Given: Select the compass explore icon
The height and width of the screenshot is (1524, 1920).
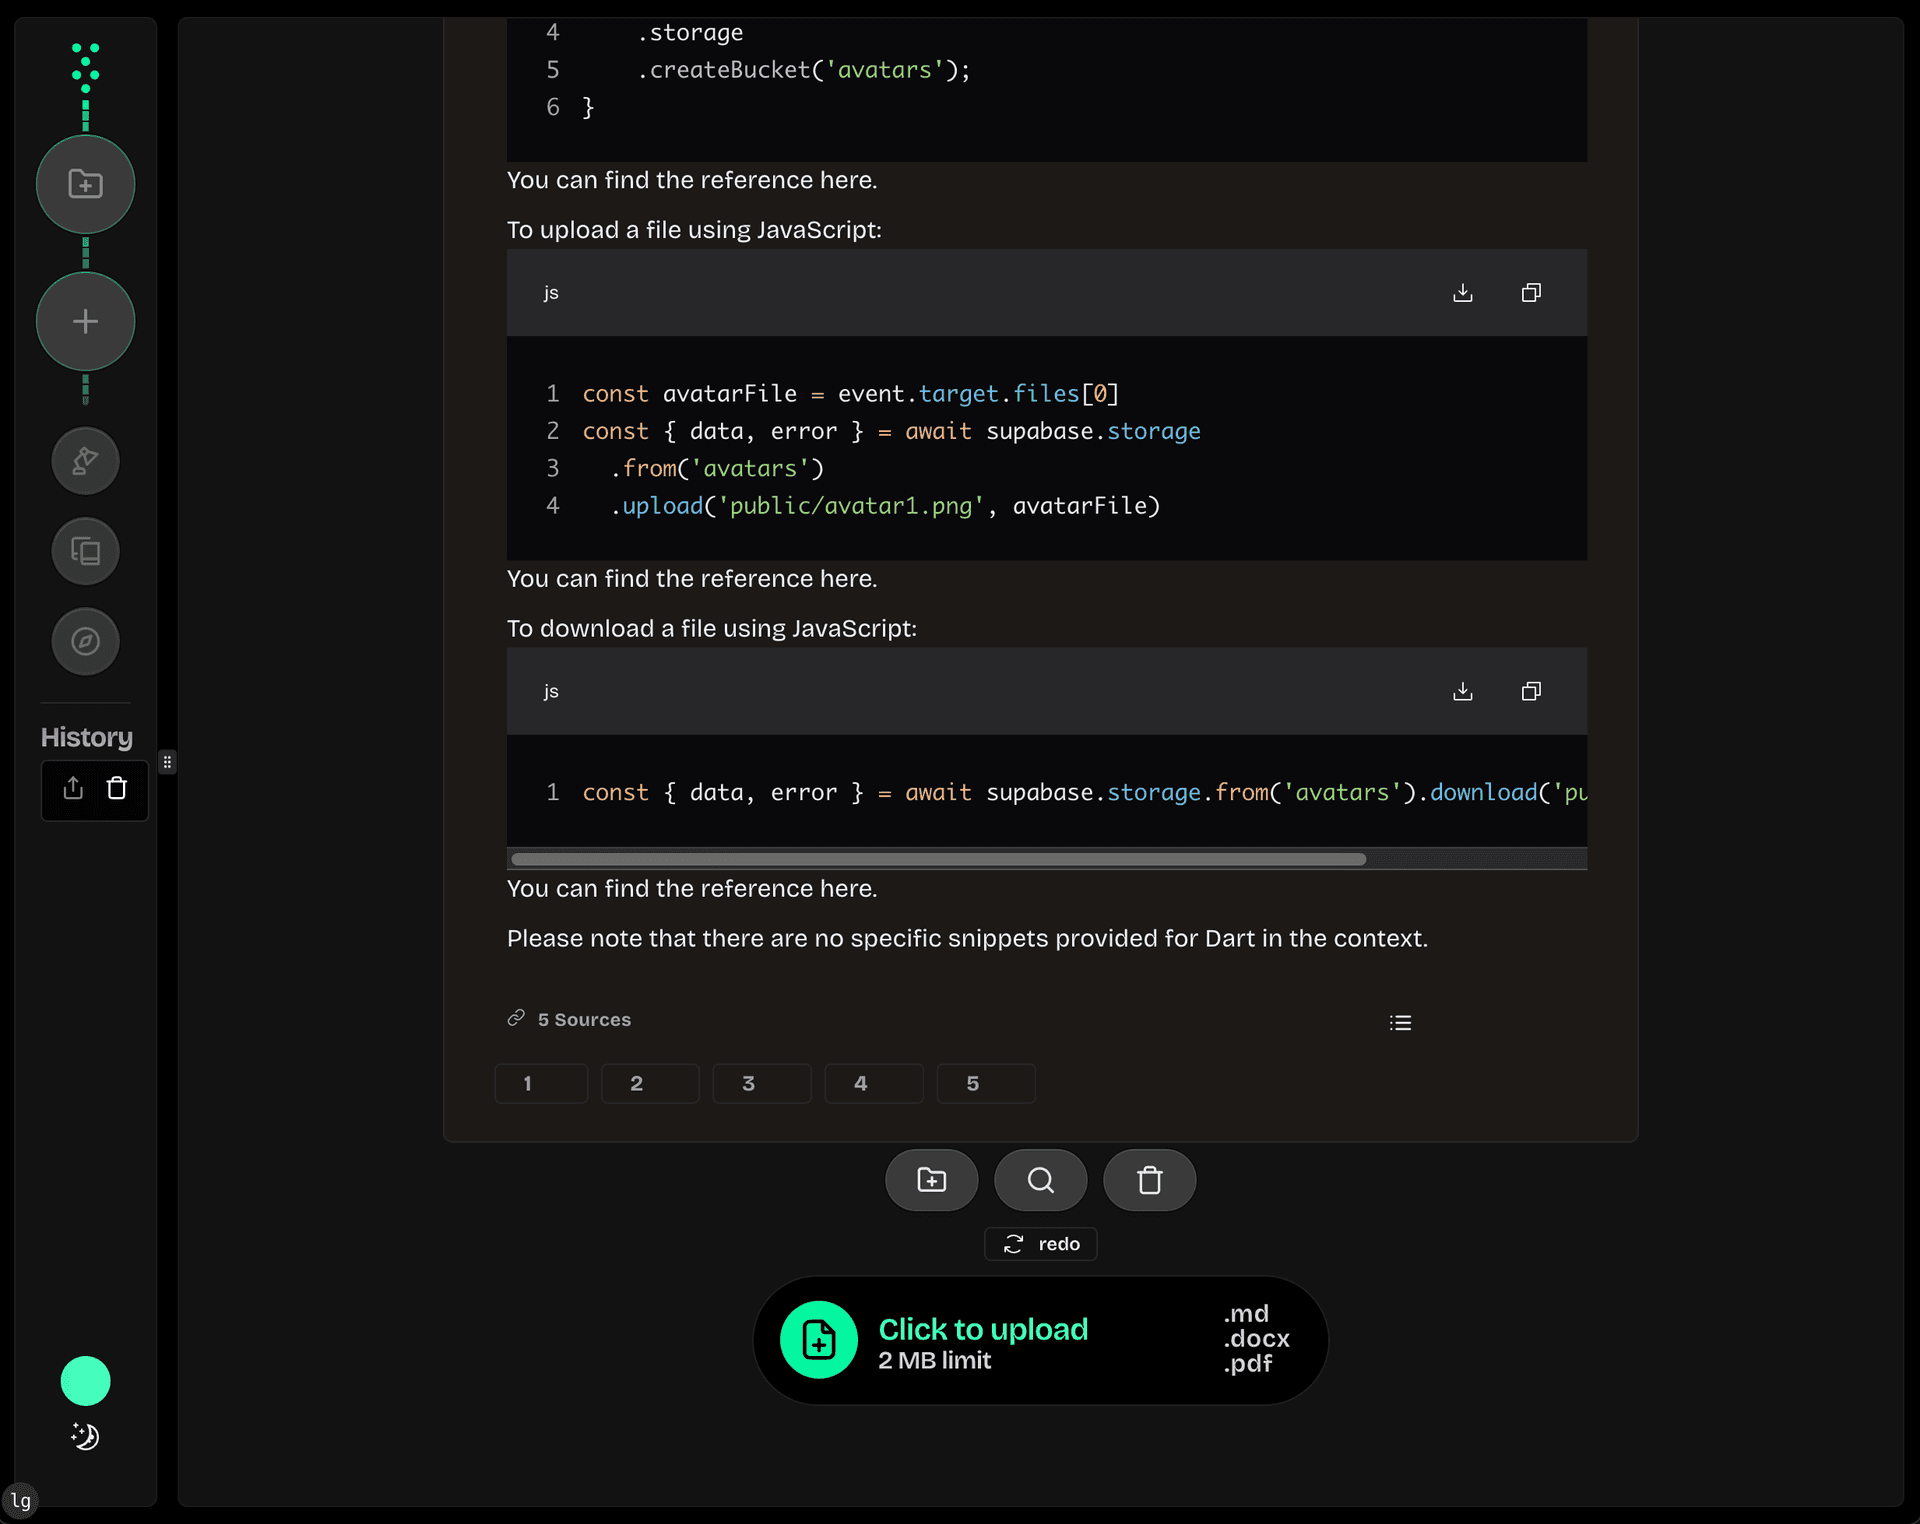Looking at the screenshot, I should 85,641.
